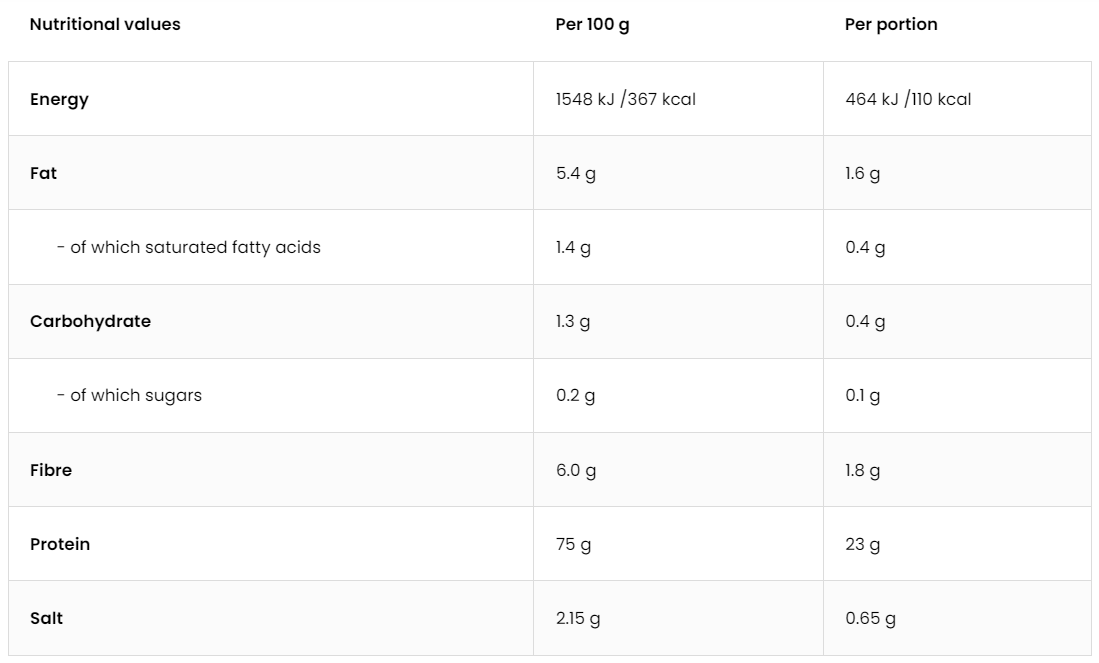The width and height of the screenshot is (1099, 663).
Task: Click the 1548 kJ /367 kcal energy value
Action: (625, 99)
